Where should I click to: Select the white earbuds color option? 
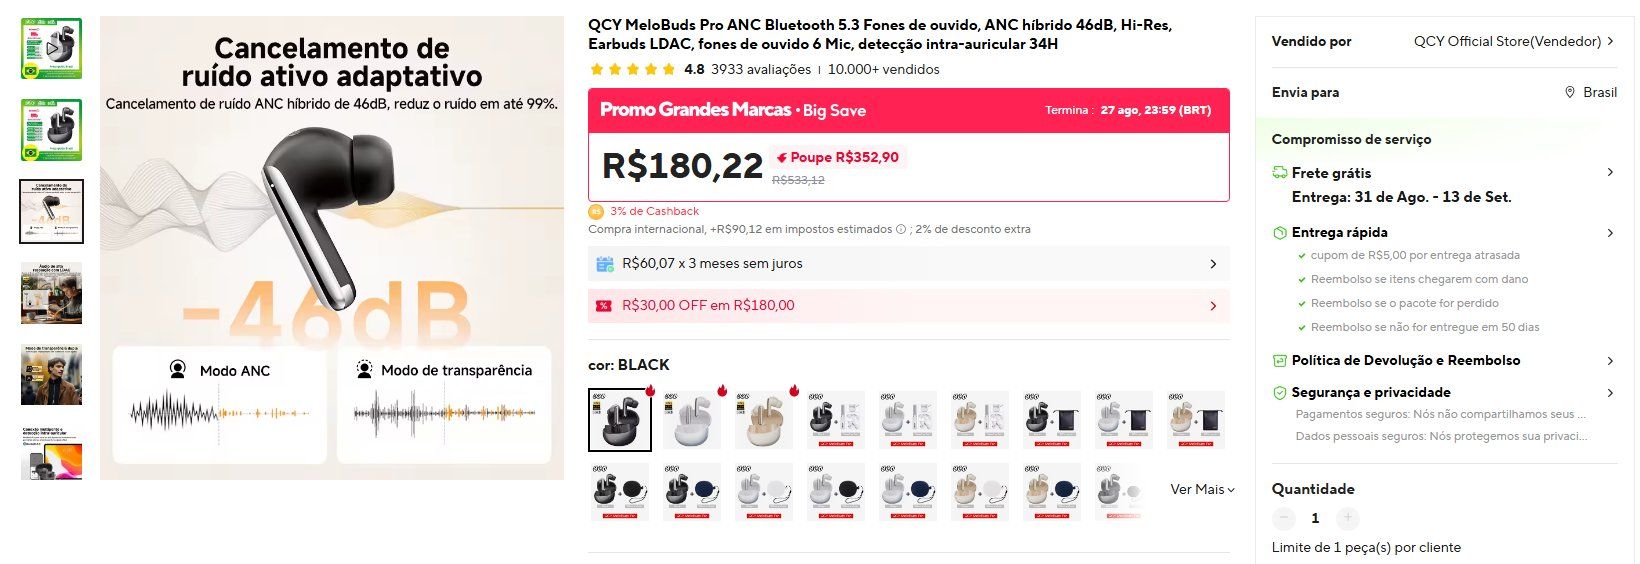coord(692,420)
